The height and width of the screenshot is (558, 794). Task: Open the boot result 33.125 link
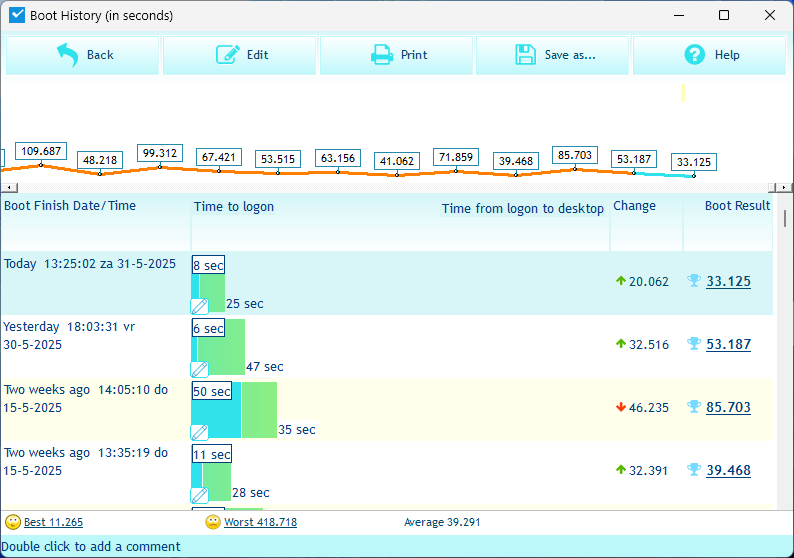point(728,282)
